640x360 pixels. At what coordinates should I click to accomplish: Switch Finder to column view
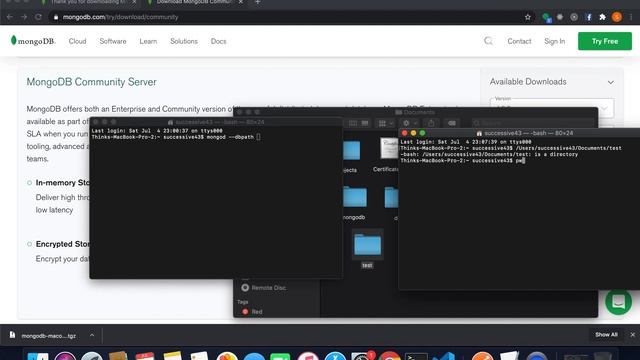353,123
